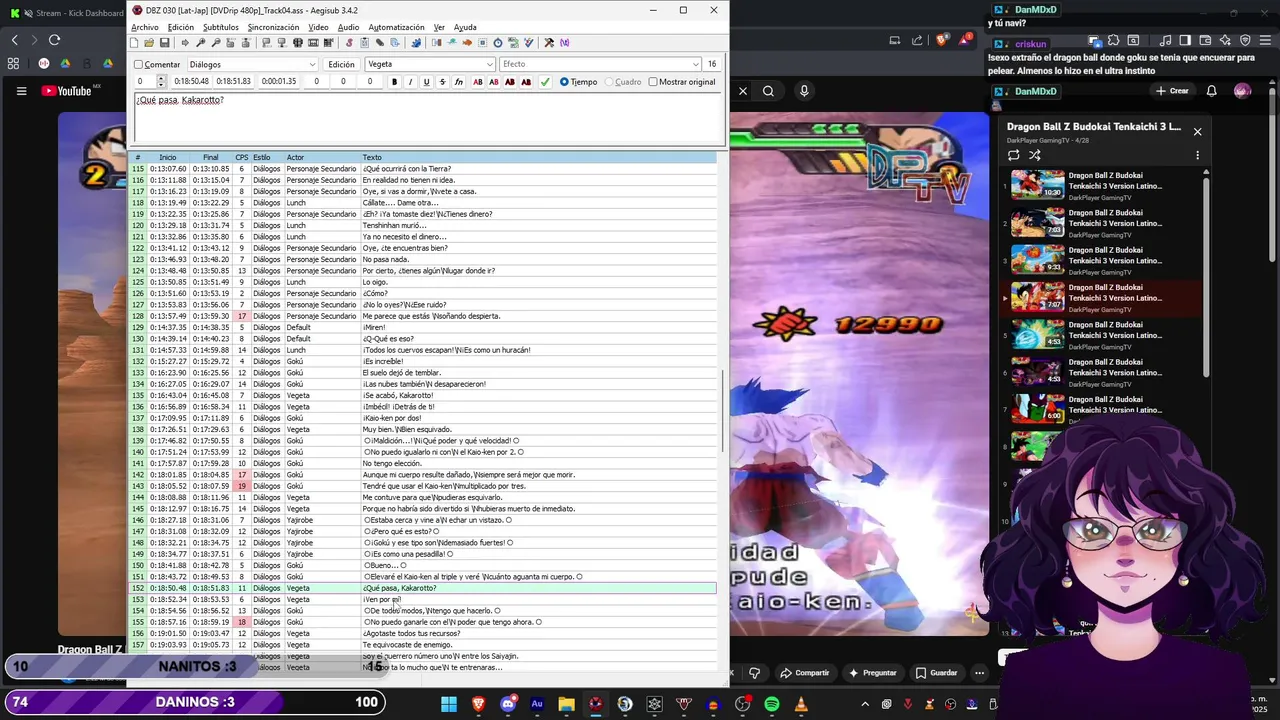Open the Automatización menu
Viewport: 1280px width, 720px height.
click(x=396, y=27)
